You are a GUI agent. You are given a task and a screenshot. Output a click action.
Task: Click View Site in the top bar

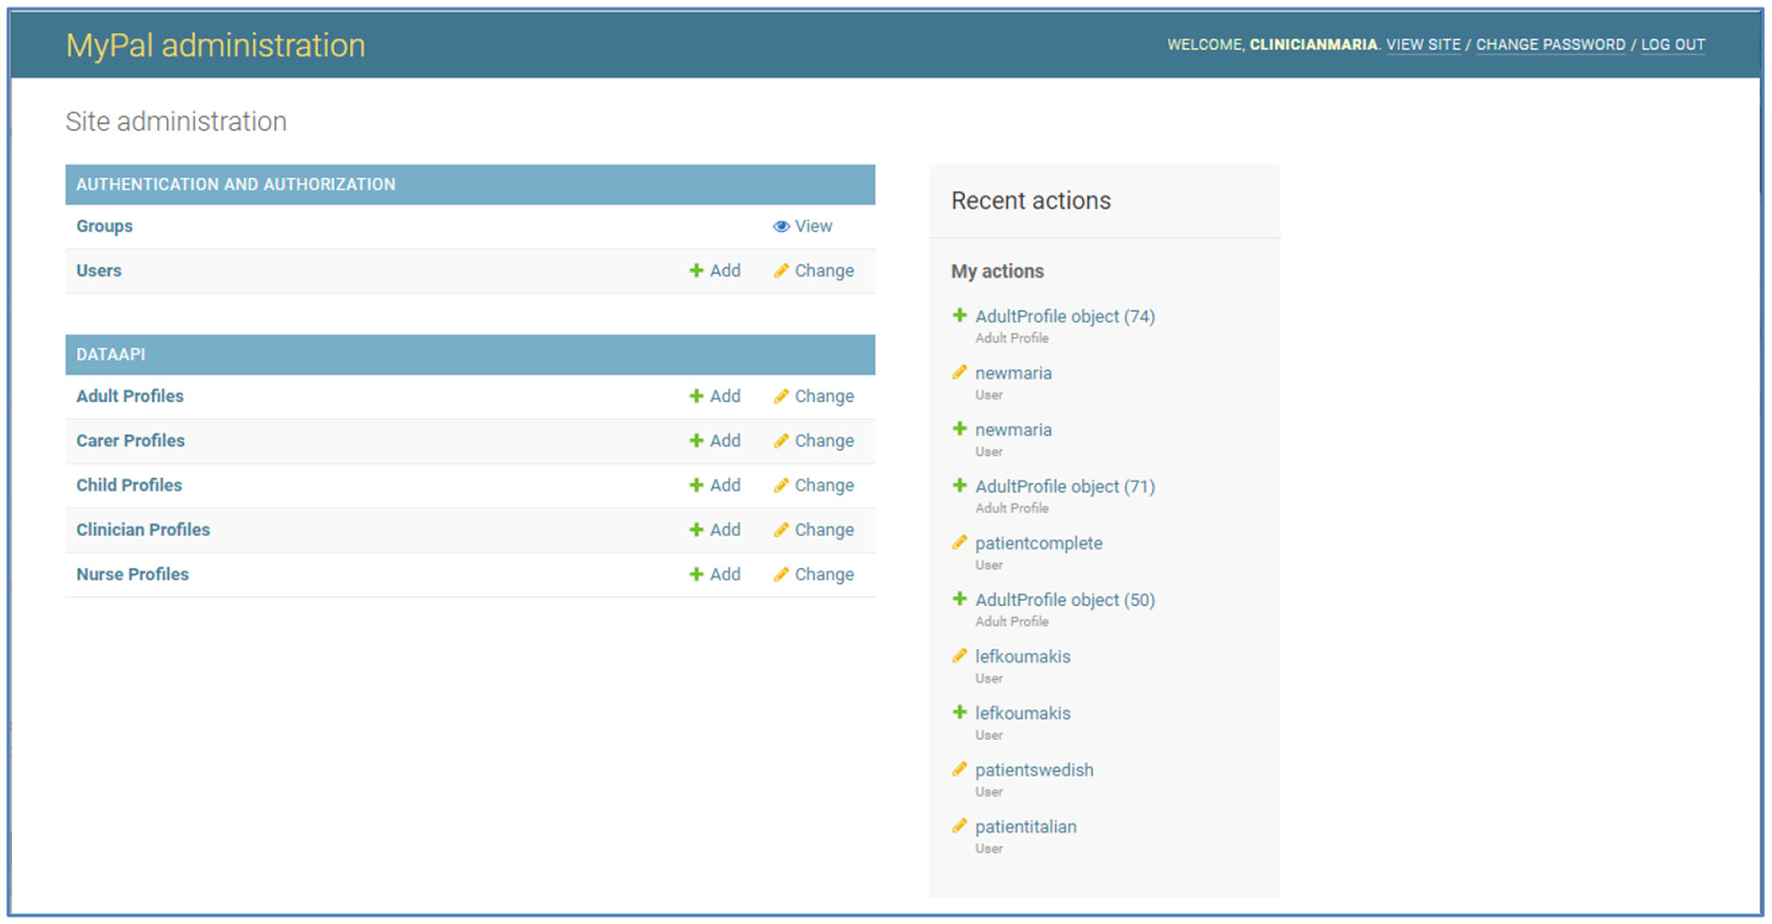(x=1423, y=45)
